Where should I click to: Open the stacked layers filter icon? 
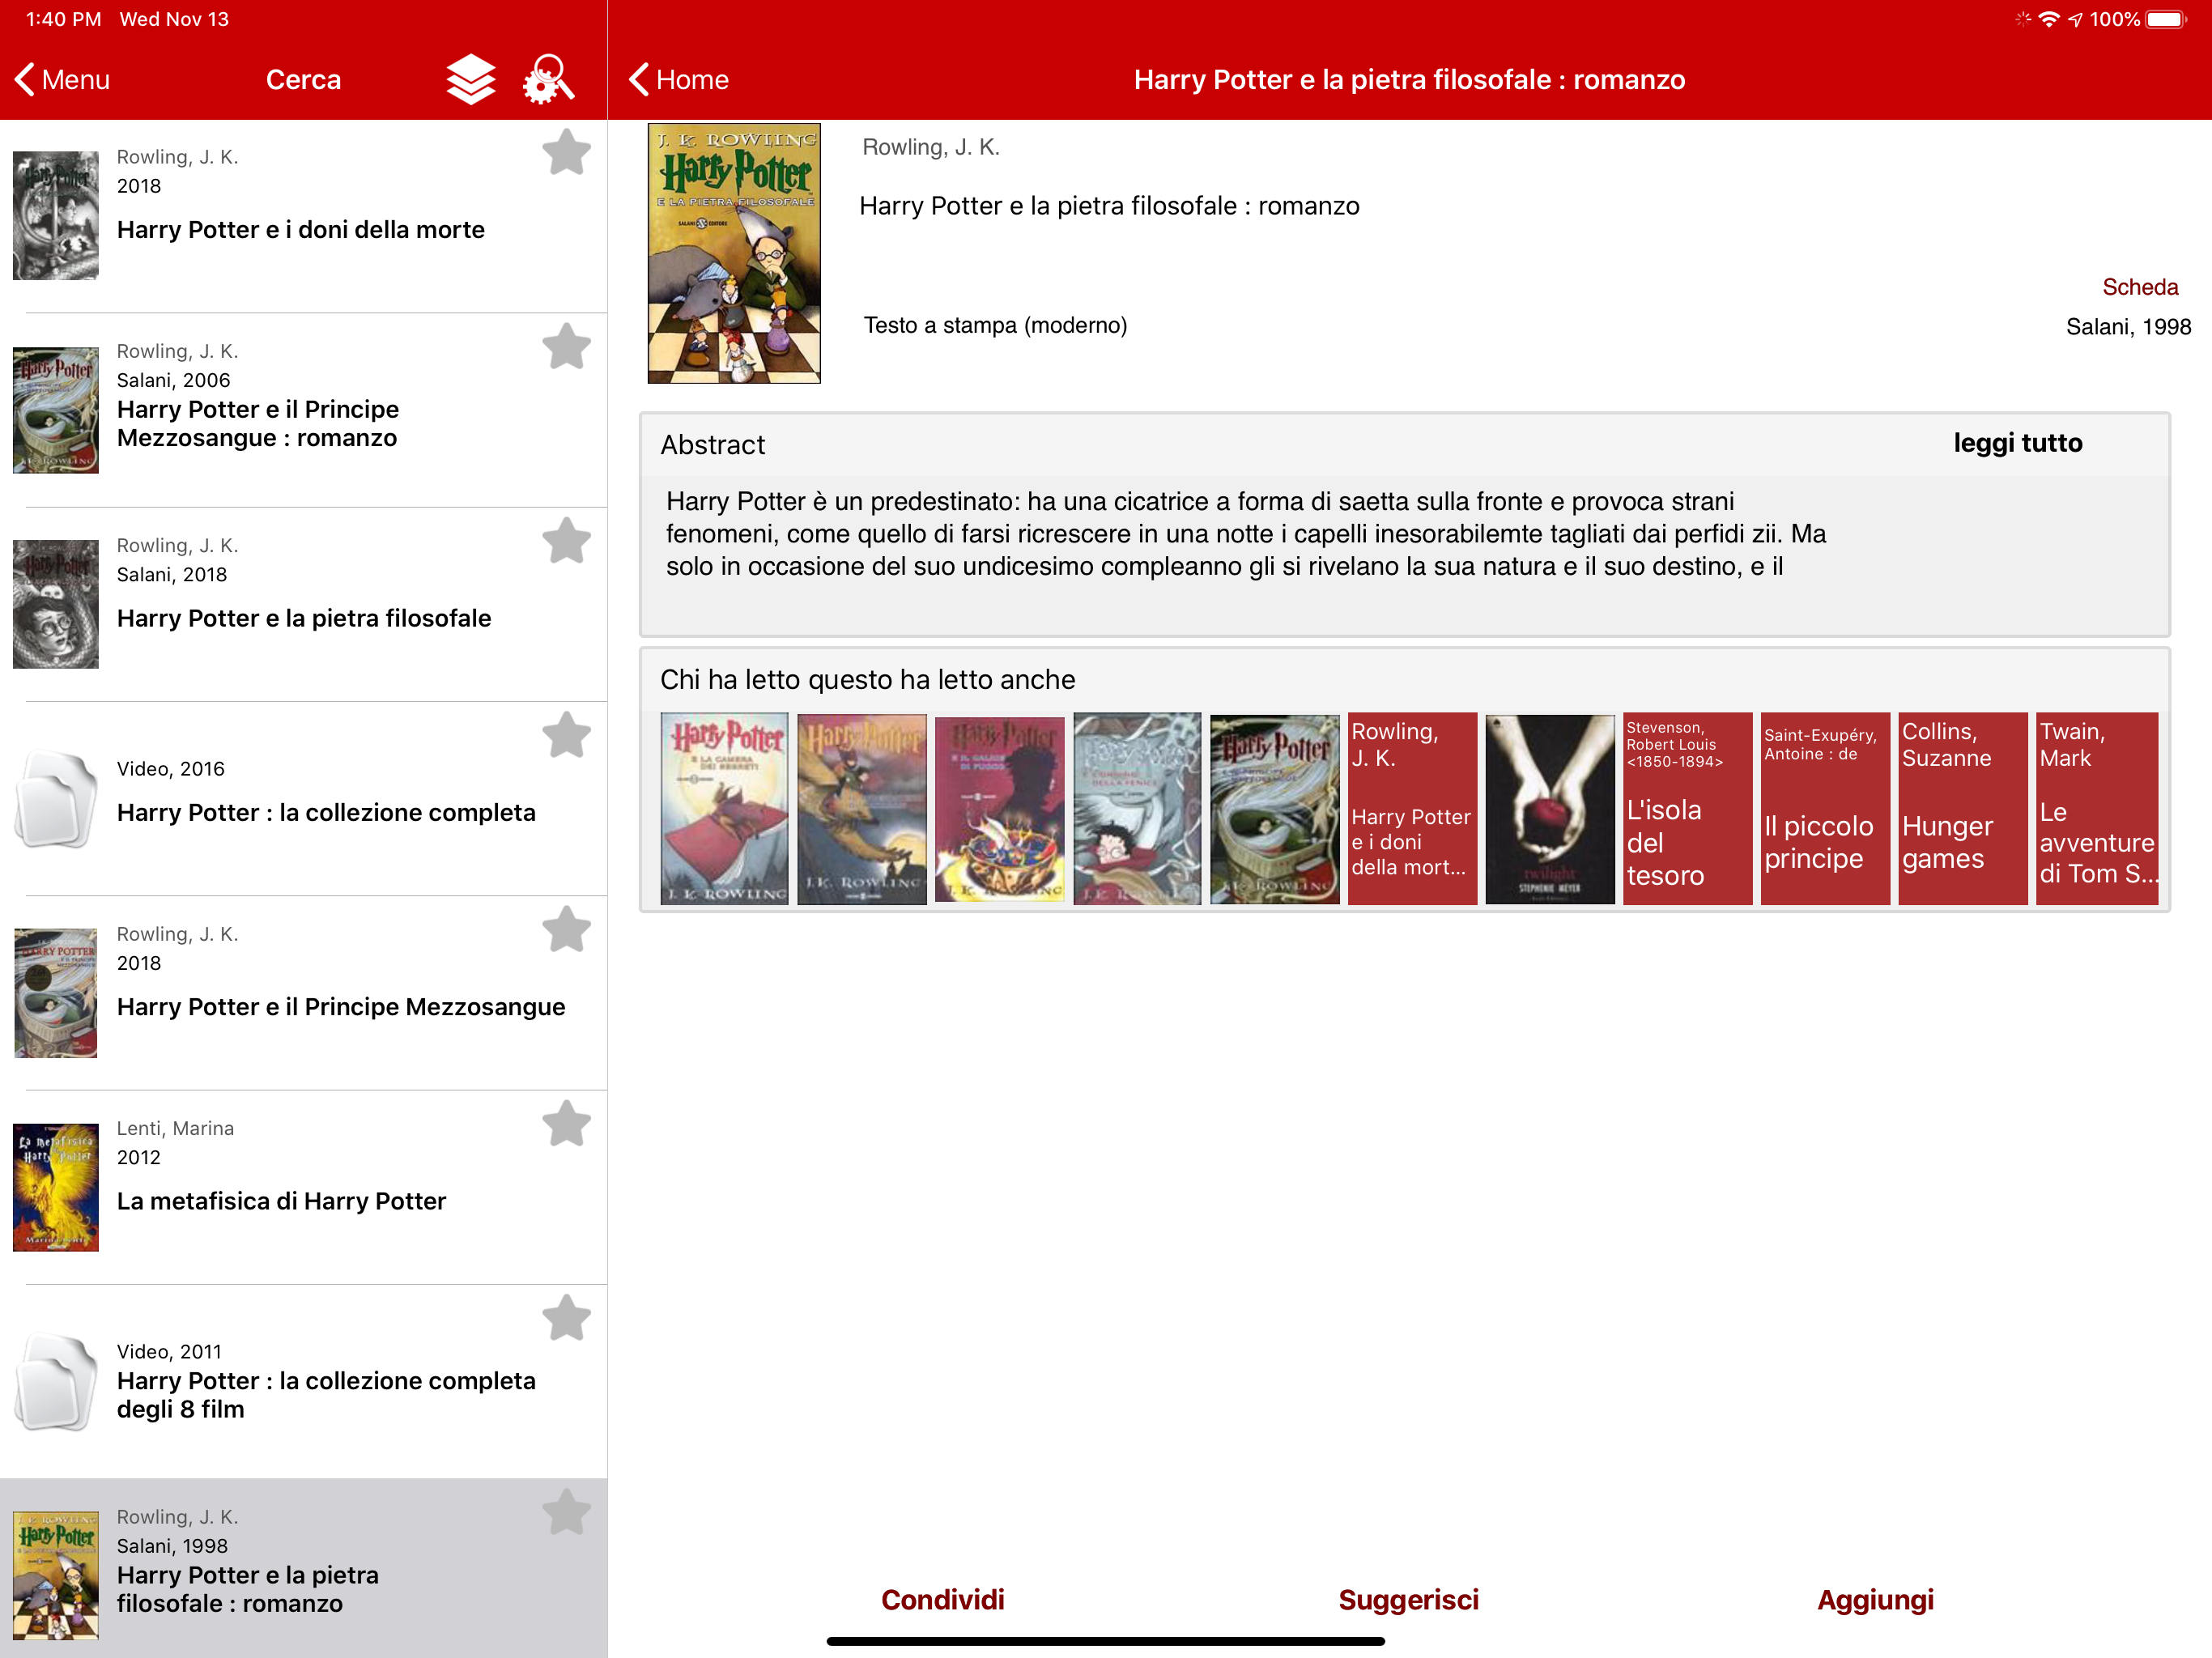coord(470,80)
